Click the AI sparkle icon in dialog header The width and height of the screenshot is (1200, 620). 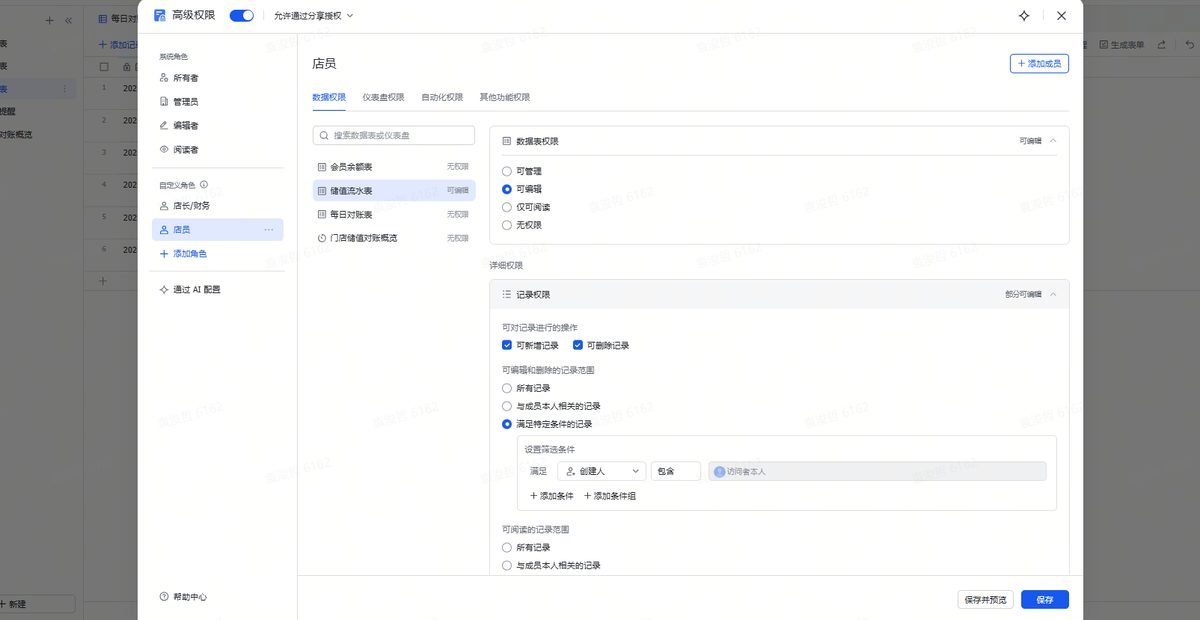(x=1024, y=16)
